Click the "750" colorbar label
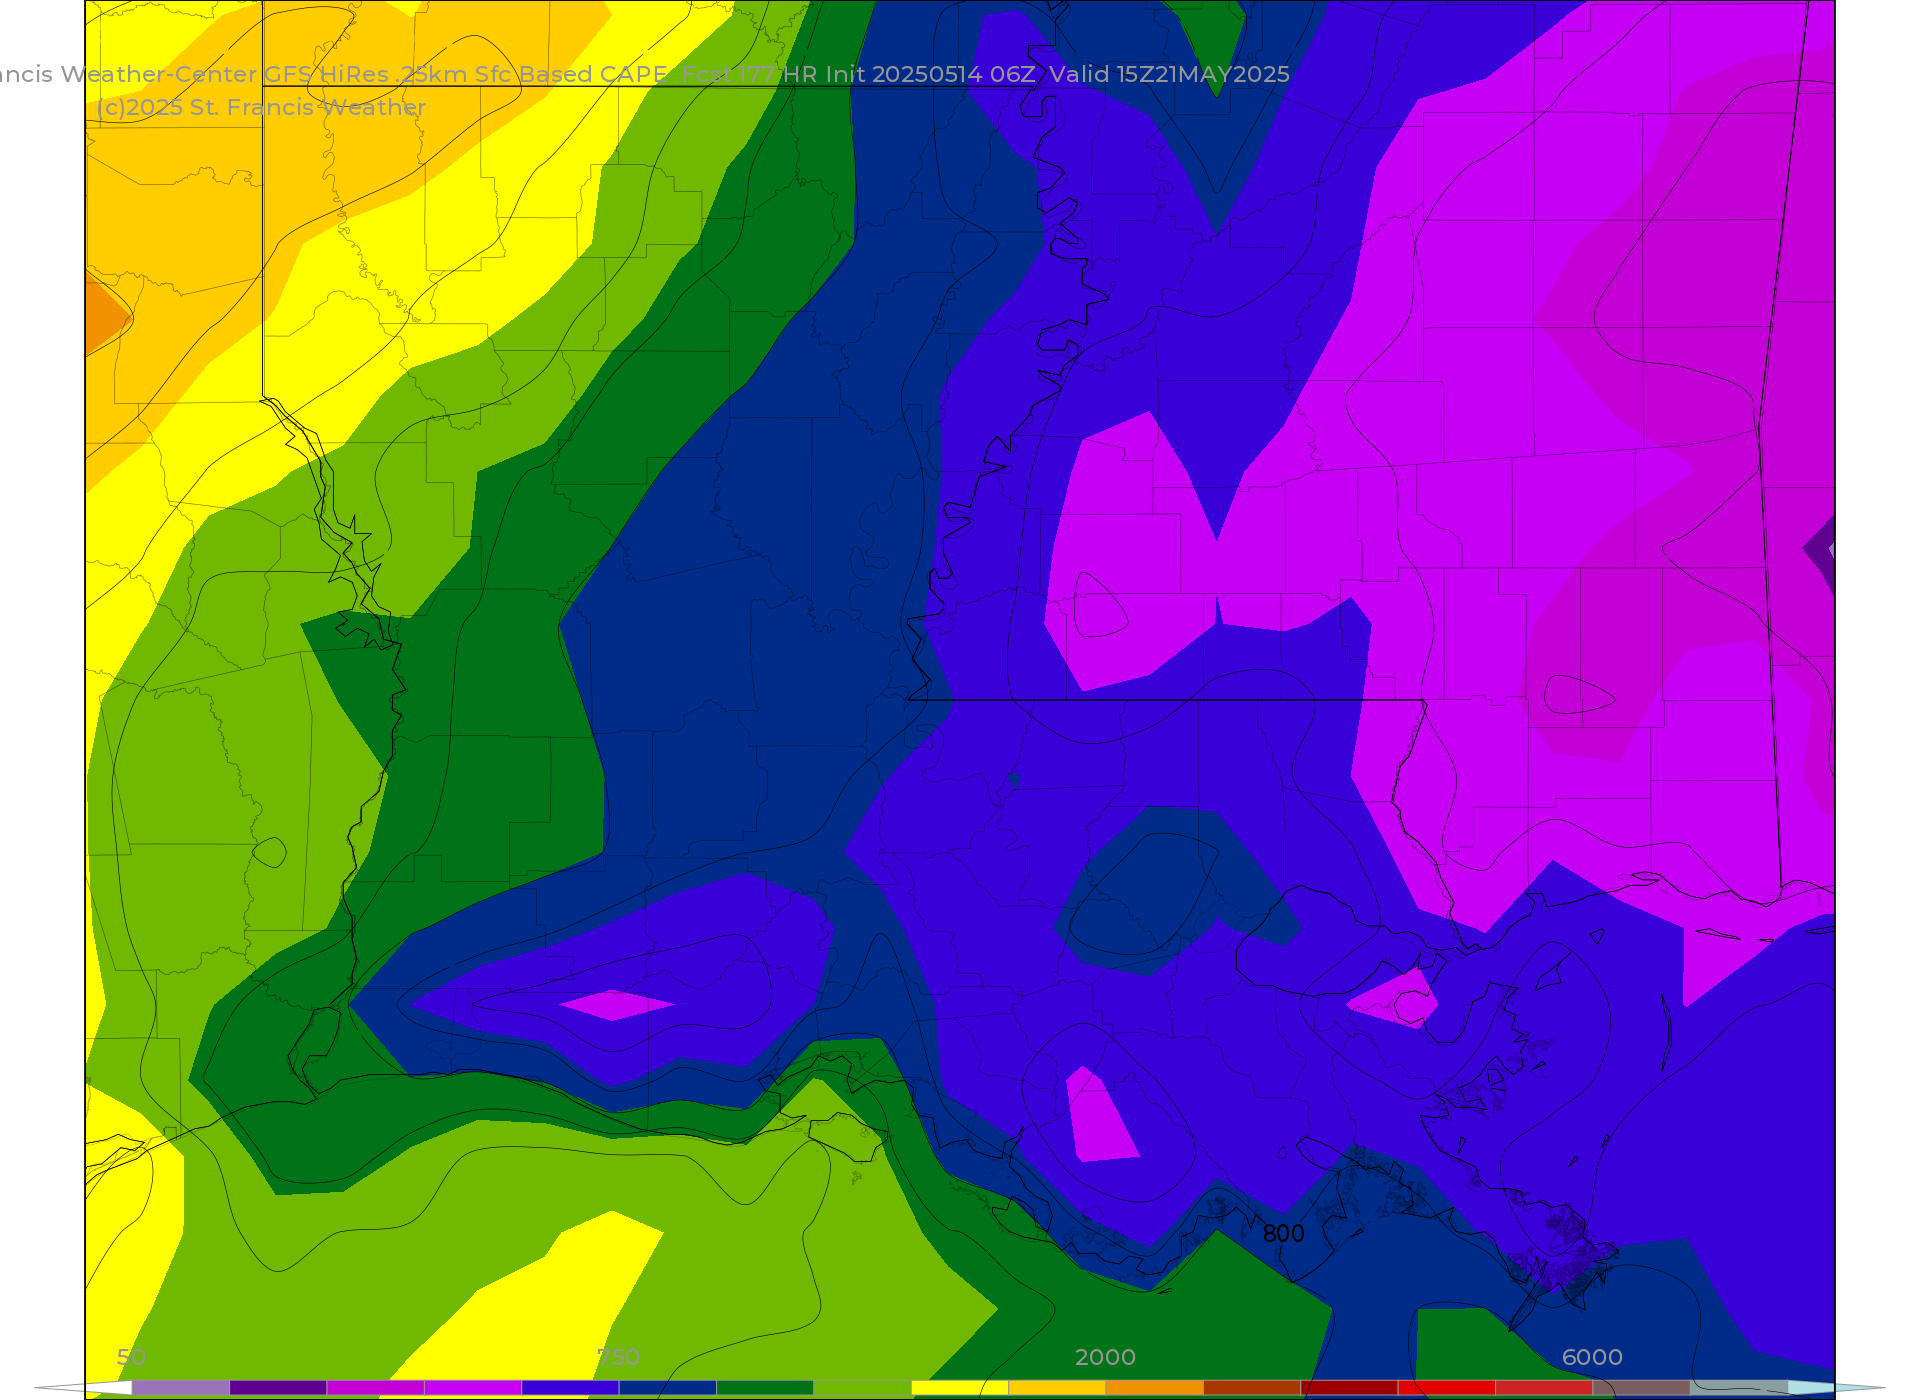 pyautogui.click(x=618, y=1357)
